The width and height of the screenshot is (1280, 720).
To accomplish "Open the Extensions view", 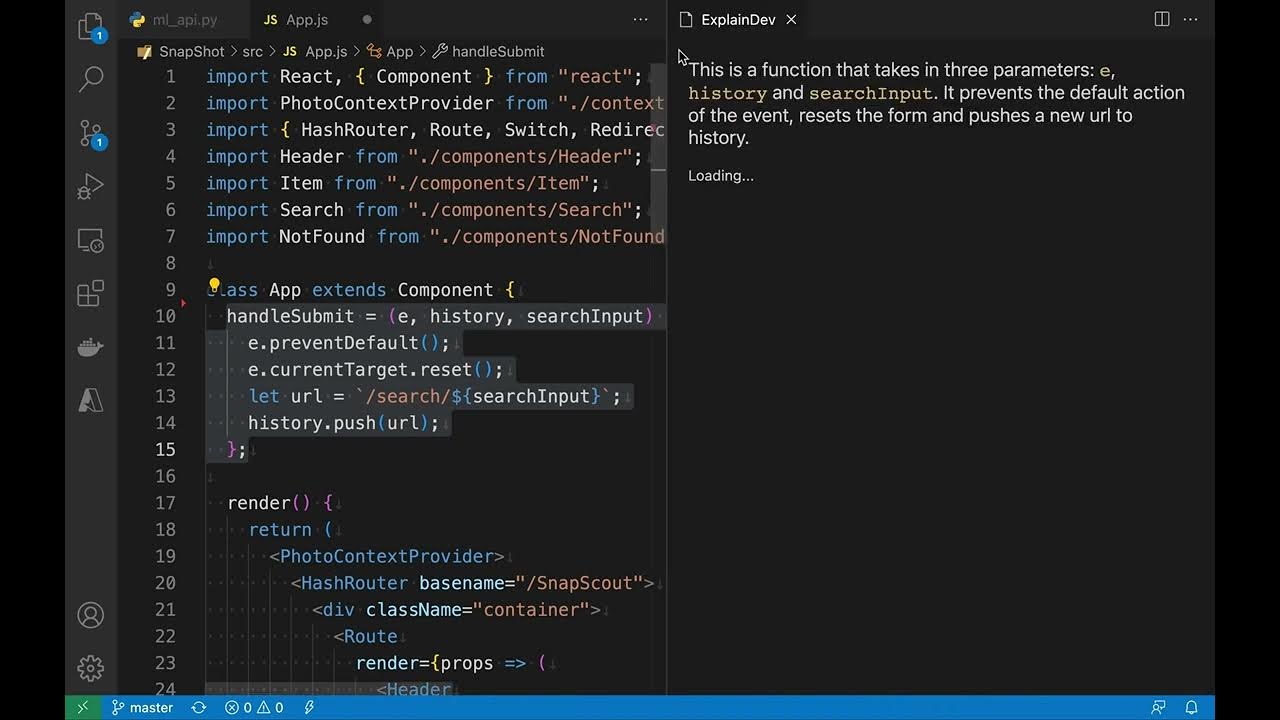I will click(x=91, y=293).
